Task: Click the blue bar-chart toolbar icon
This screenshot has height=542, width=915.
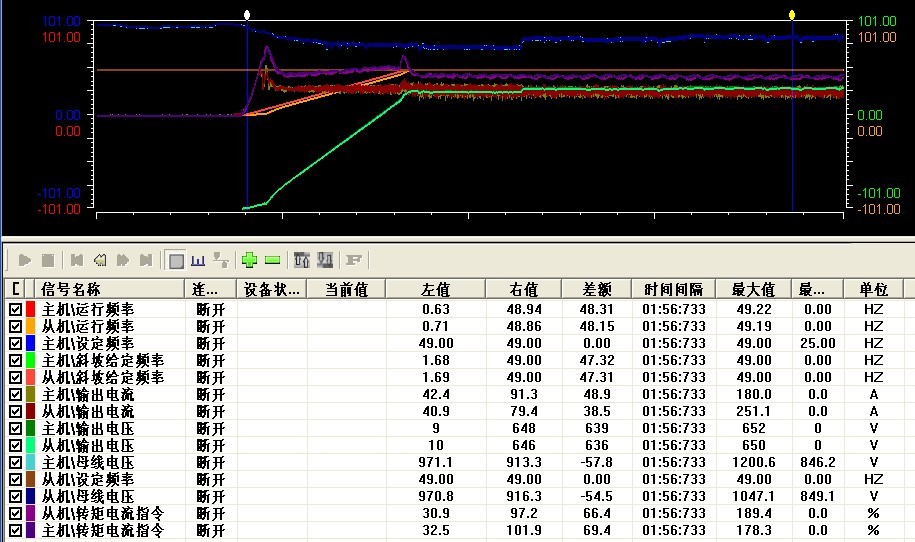Action: coord(198,260)
